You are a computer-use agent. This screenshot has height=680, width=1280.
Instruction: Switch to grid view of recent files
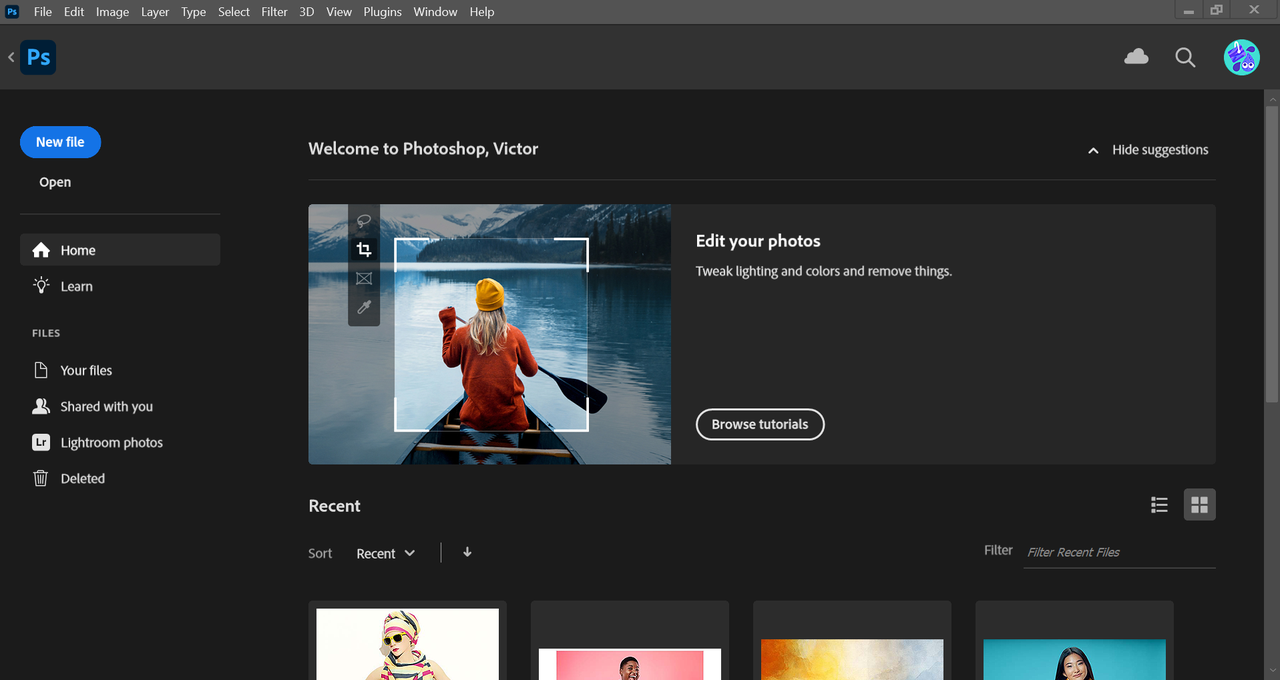point(1200,505)
